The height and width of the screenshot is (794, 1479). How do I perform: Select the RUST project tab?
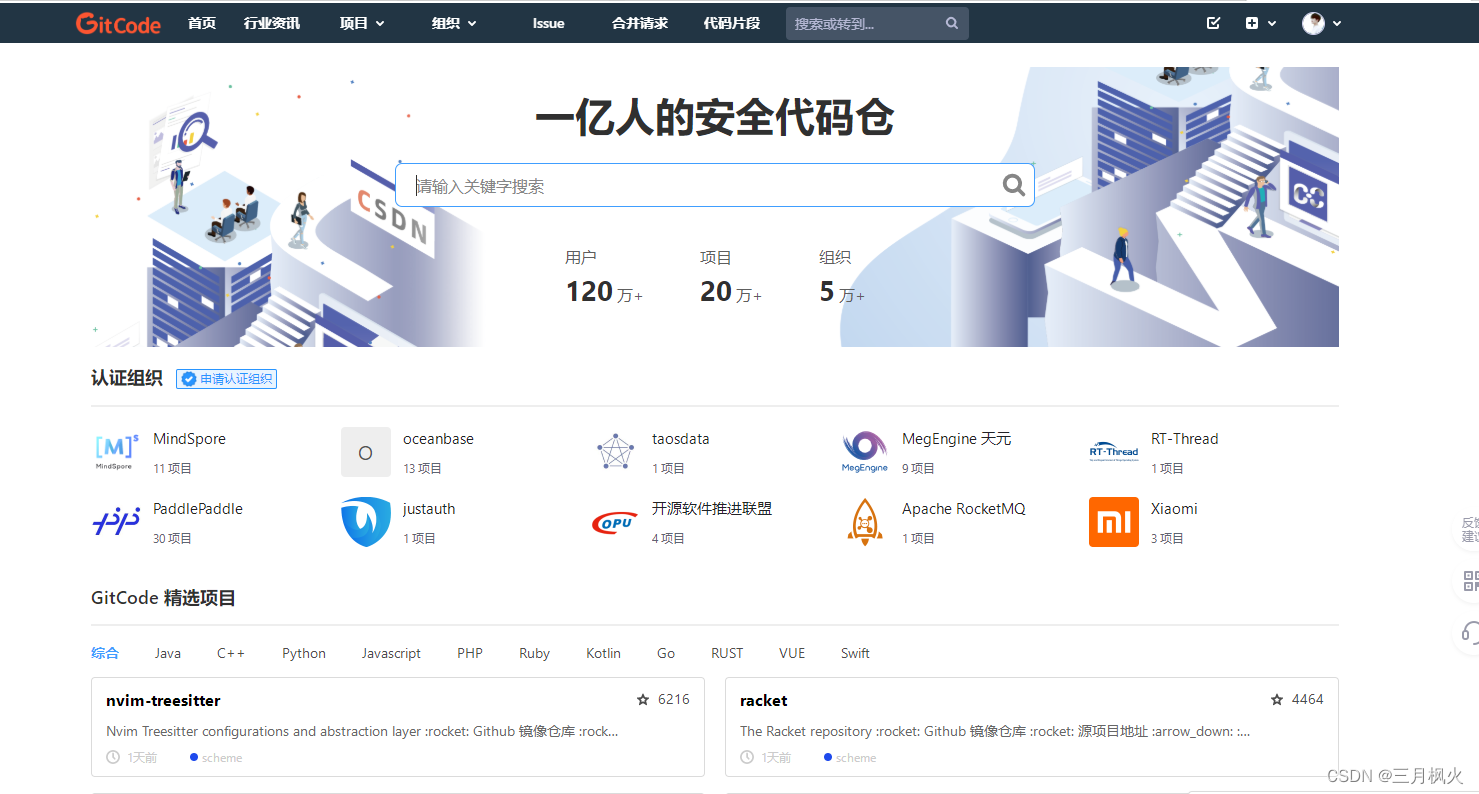(x=727, y=653)
